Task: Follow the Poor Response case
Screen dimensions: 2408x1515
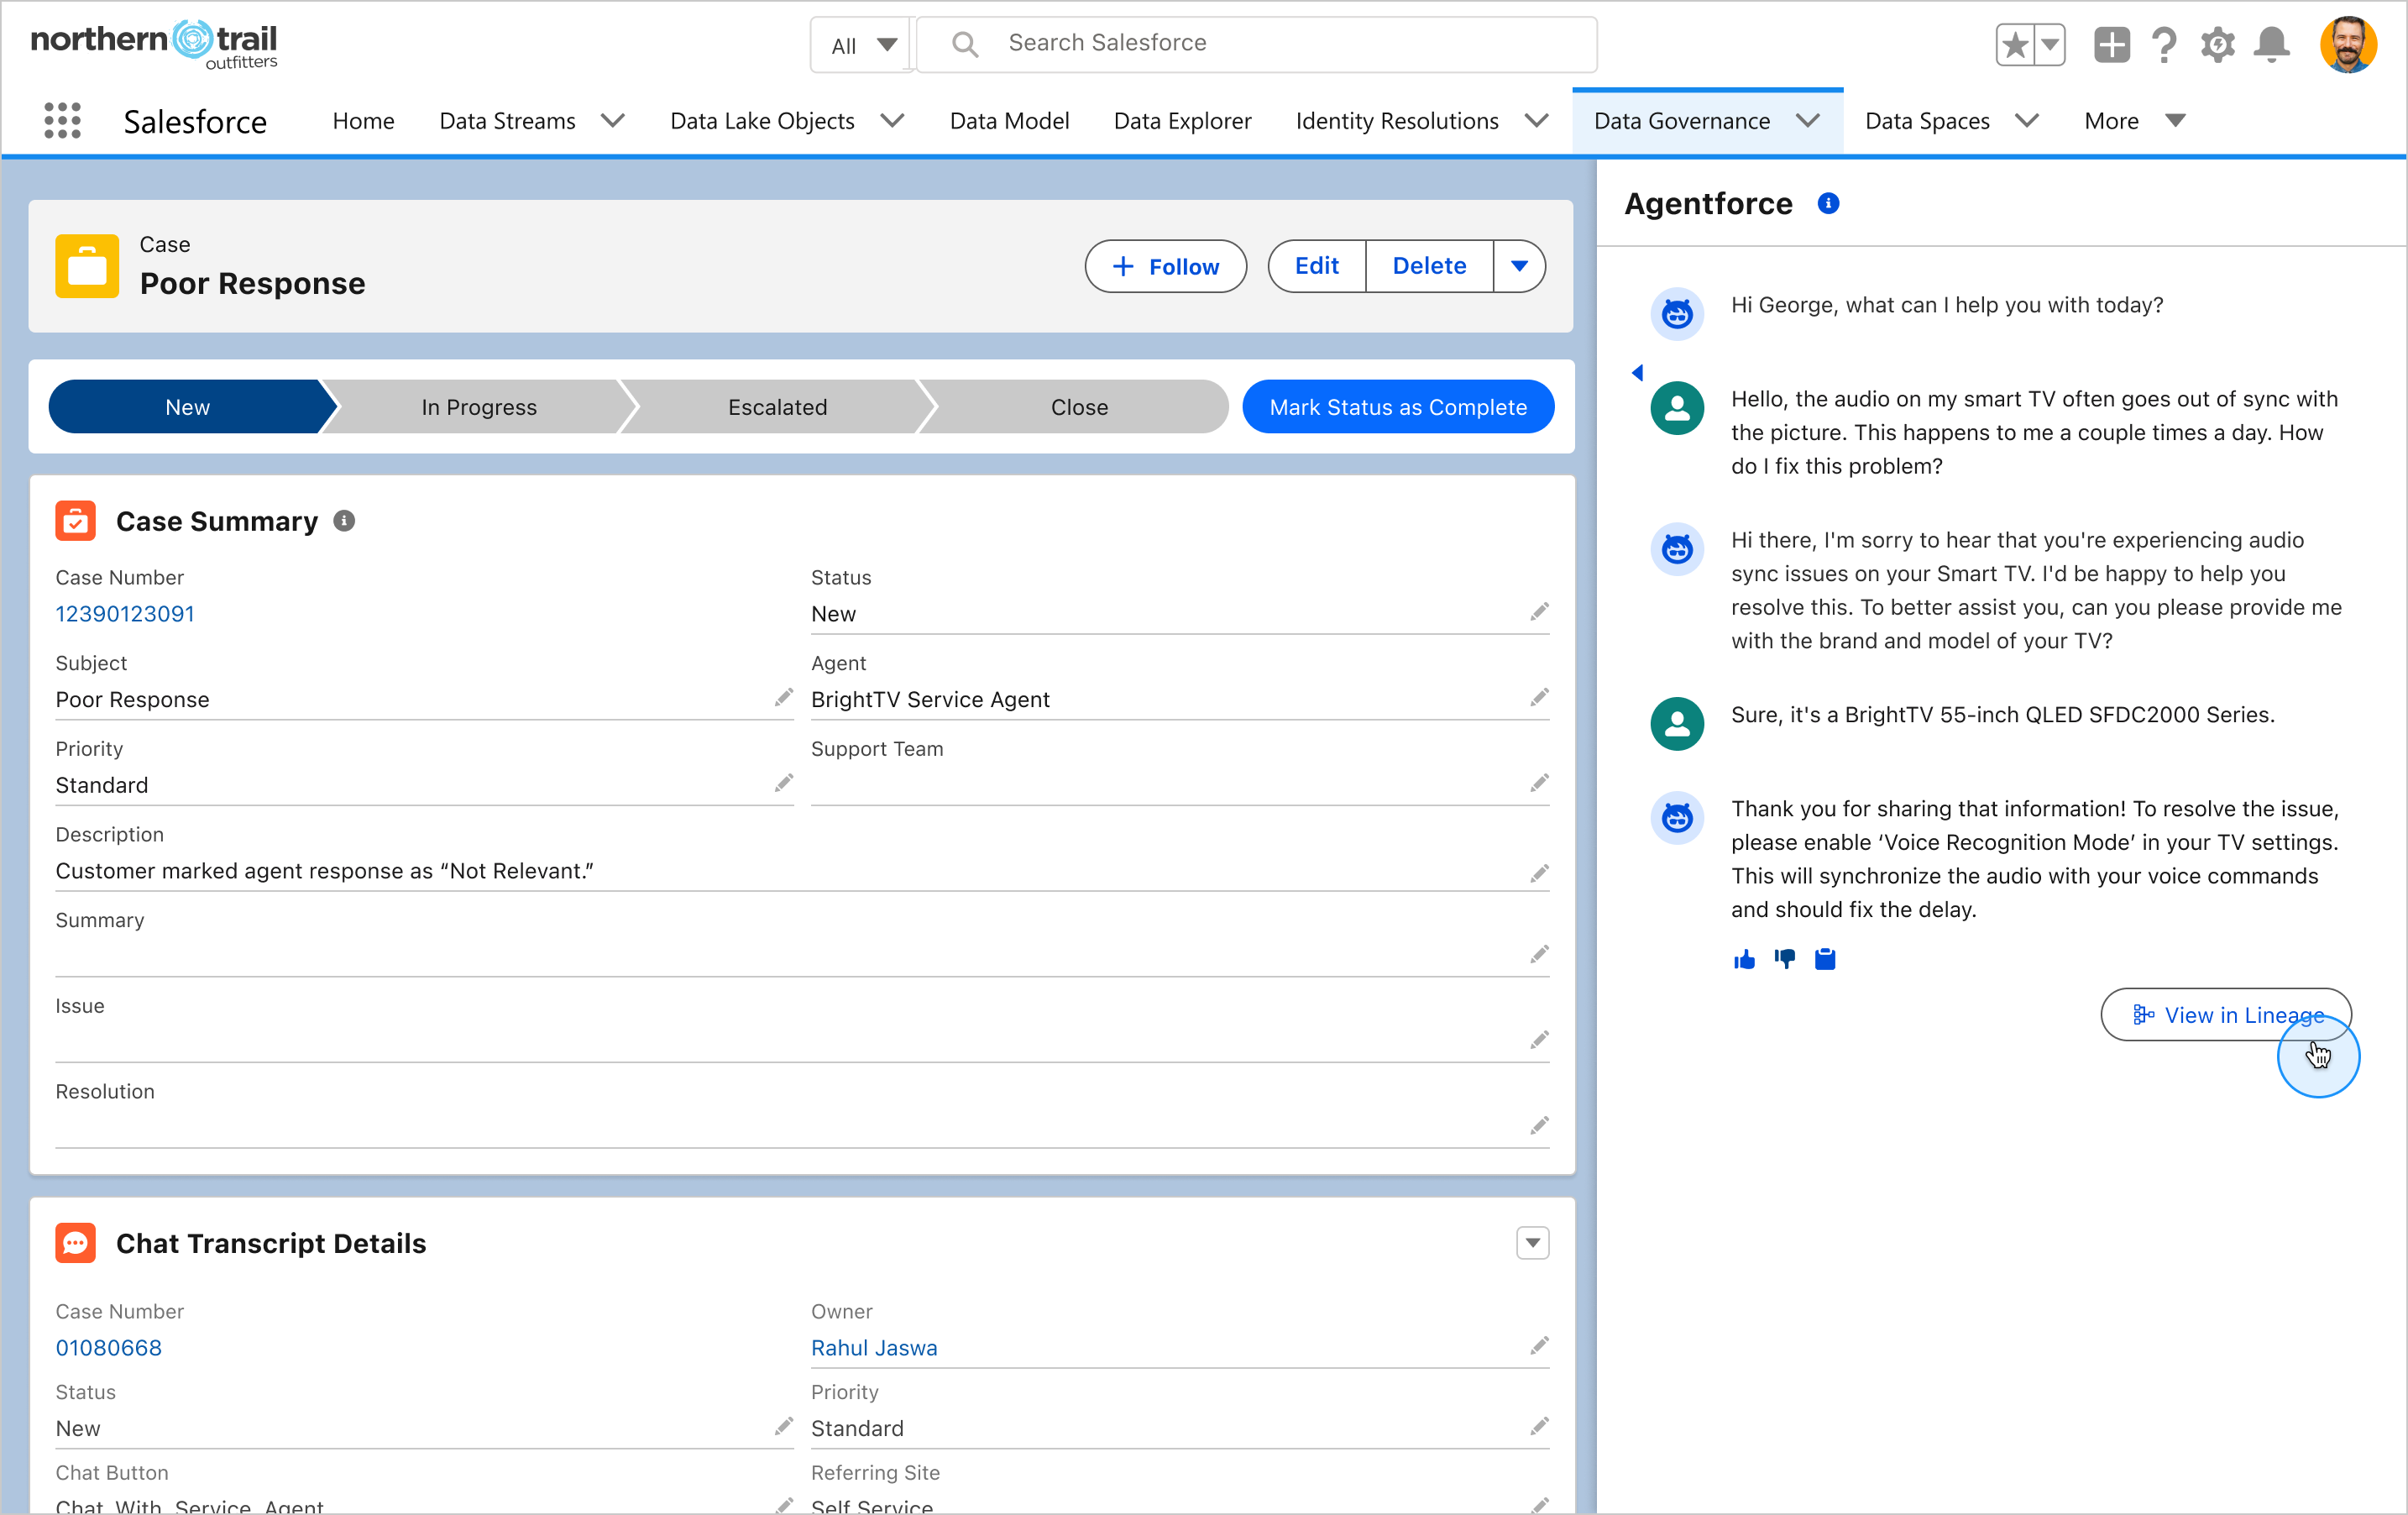Action: pyautogui.click(x=1165, y=266)
